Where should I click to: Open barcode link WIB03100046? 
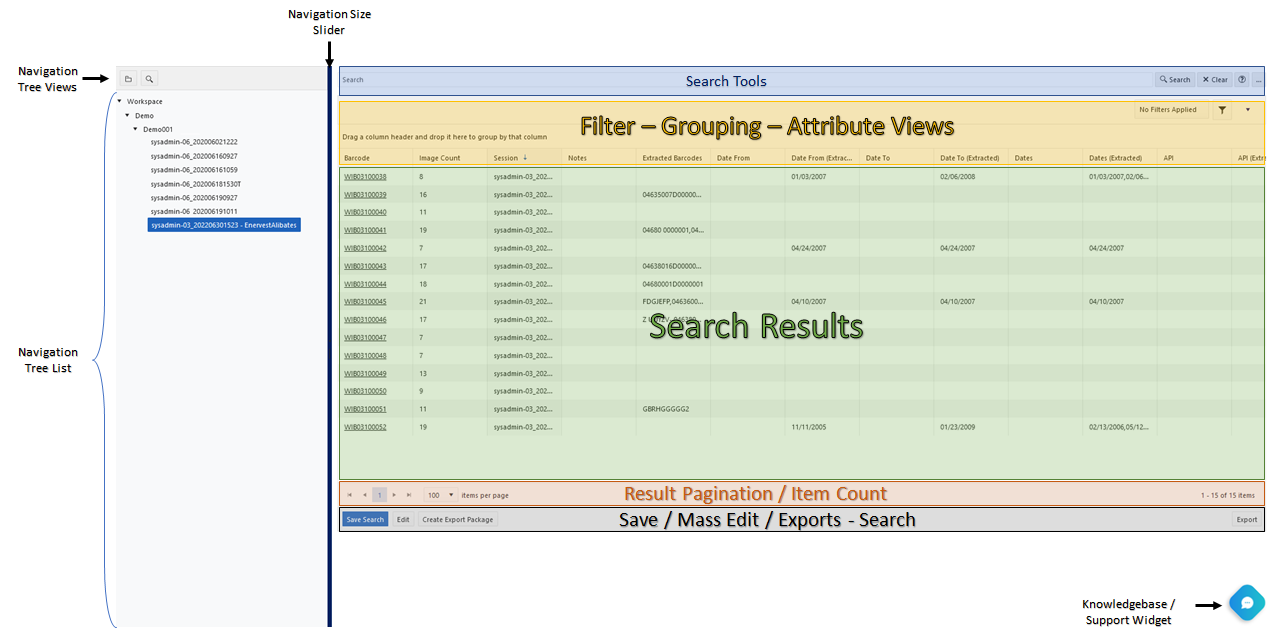tap(365, 320)
